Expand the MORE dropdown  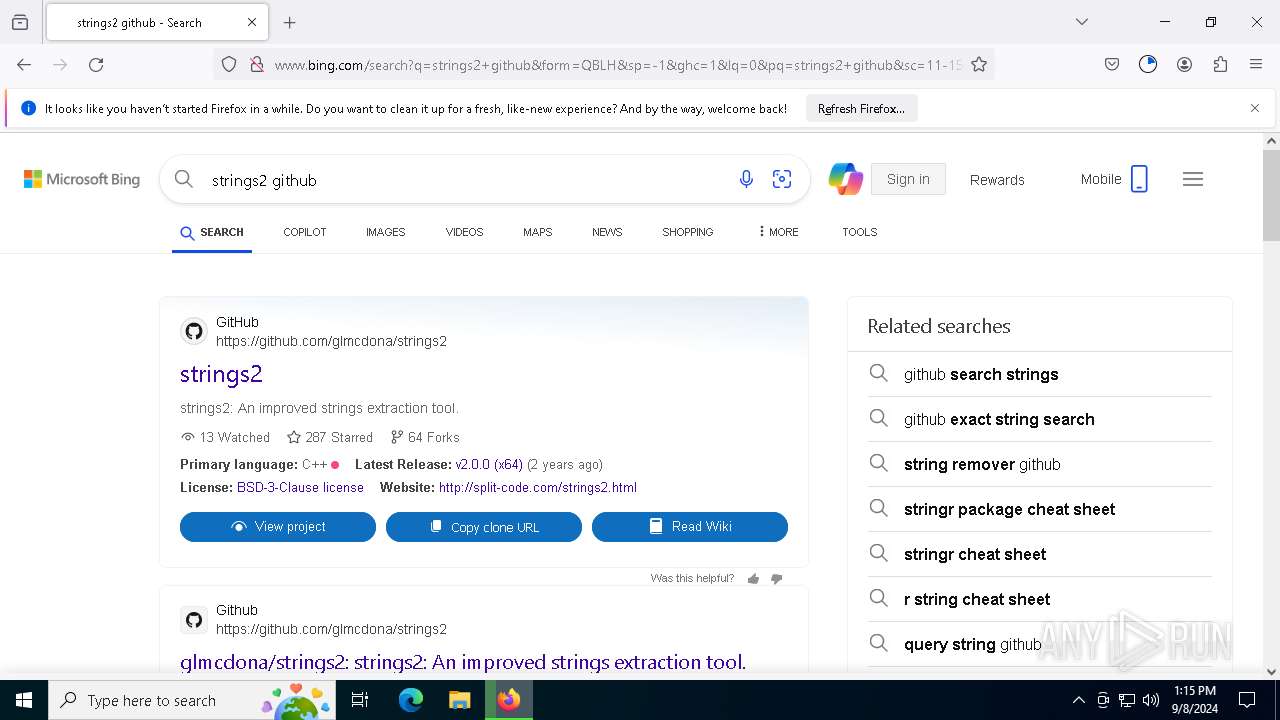point(778,232)
